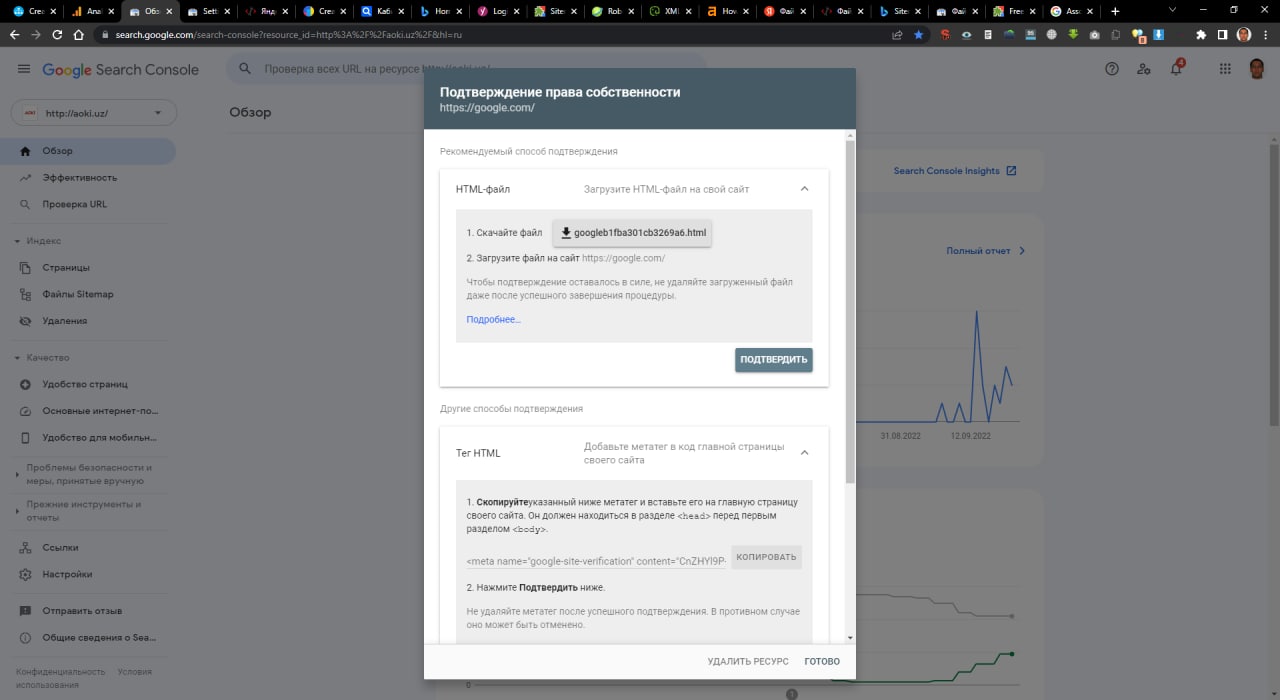Open the Подробнее… link
This screenshot has height=700, width=1280.
tap(494, 320)
